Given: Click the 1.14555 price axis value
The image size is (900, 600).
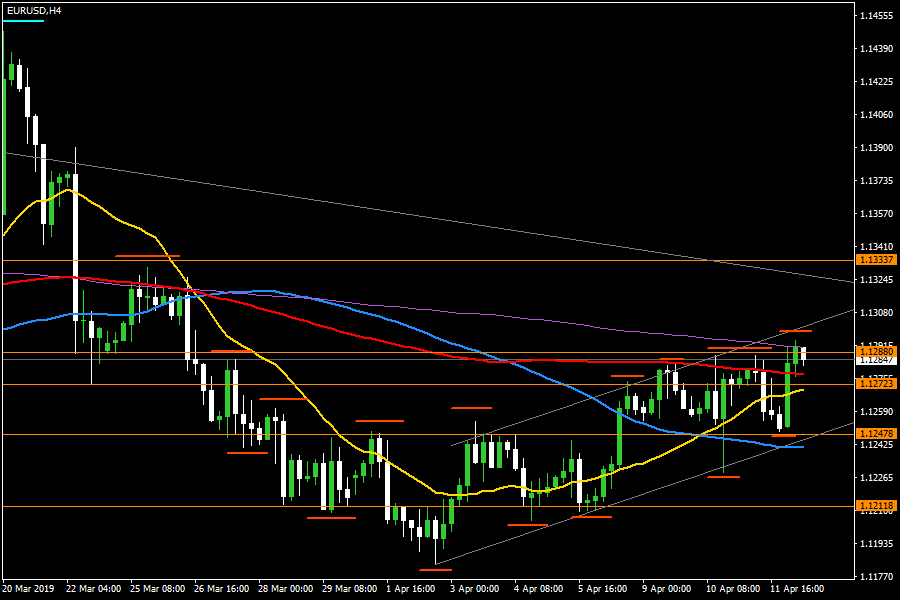Looking at the screenshot, I should point(877,16).
